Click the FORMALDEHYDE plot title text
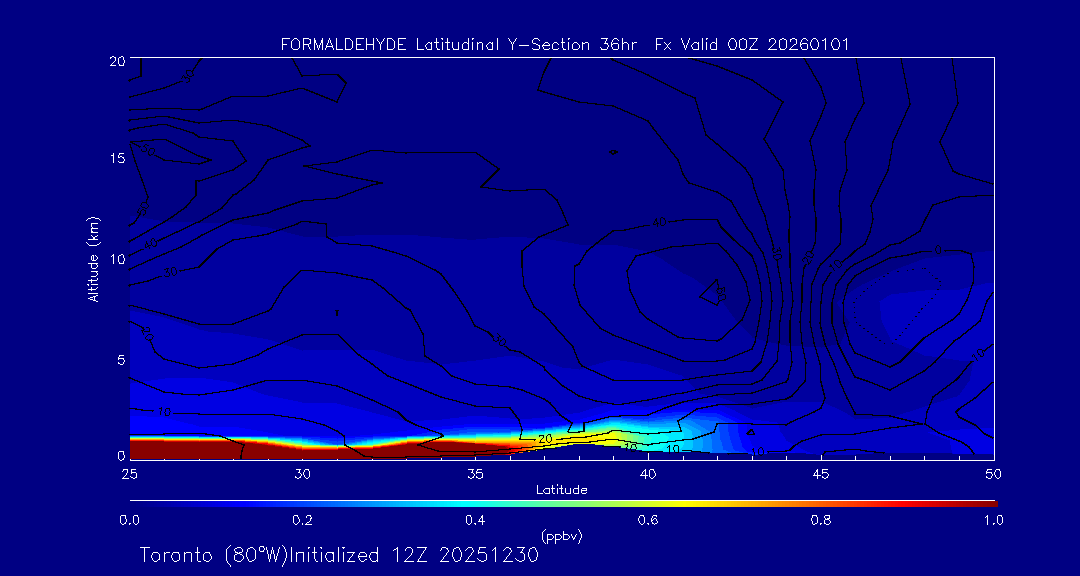This screenshot has height=576, width=1080. point(565,45)
